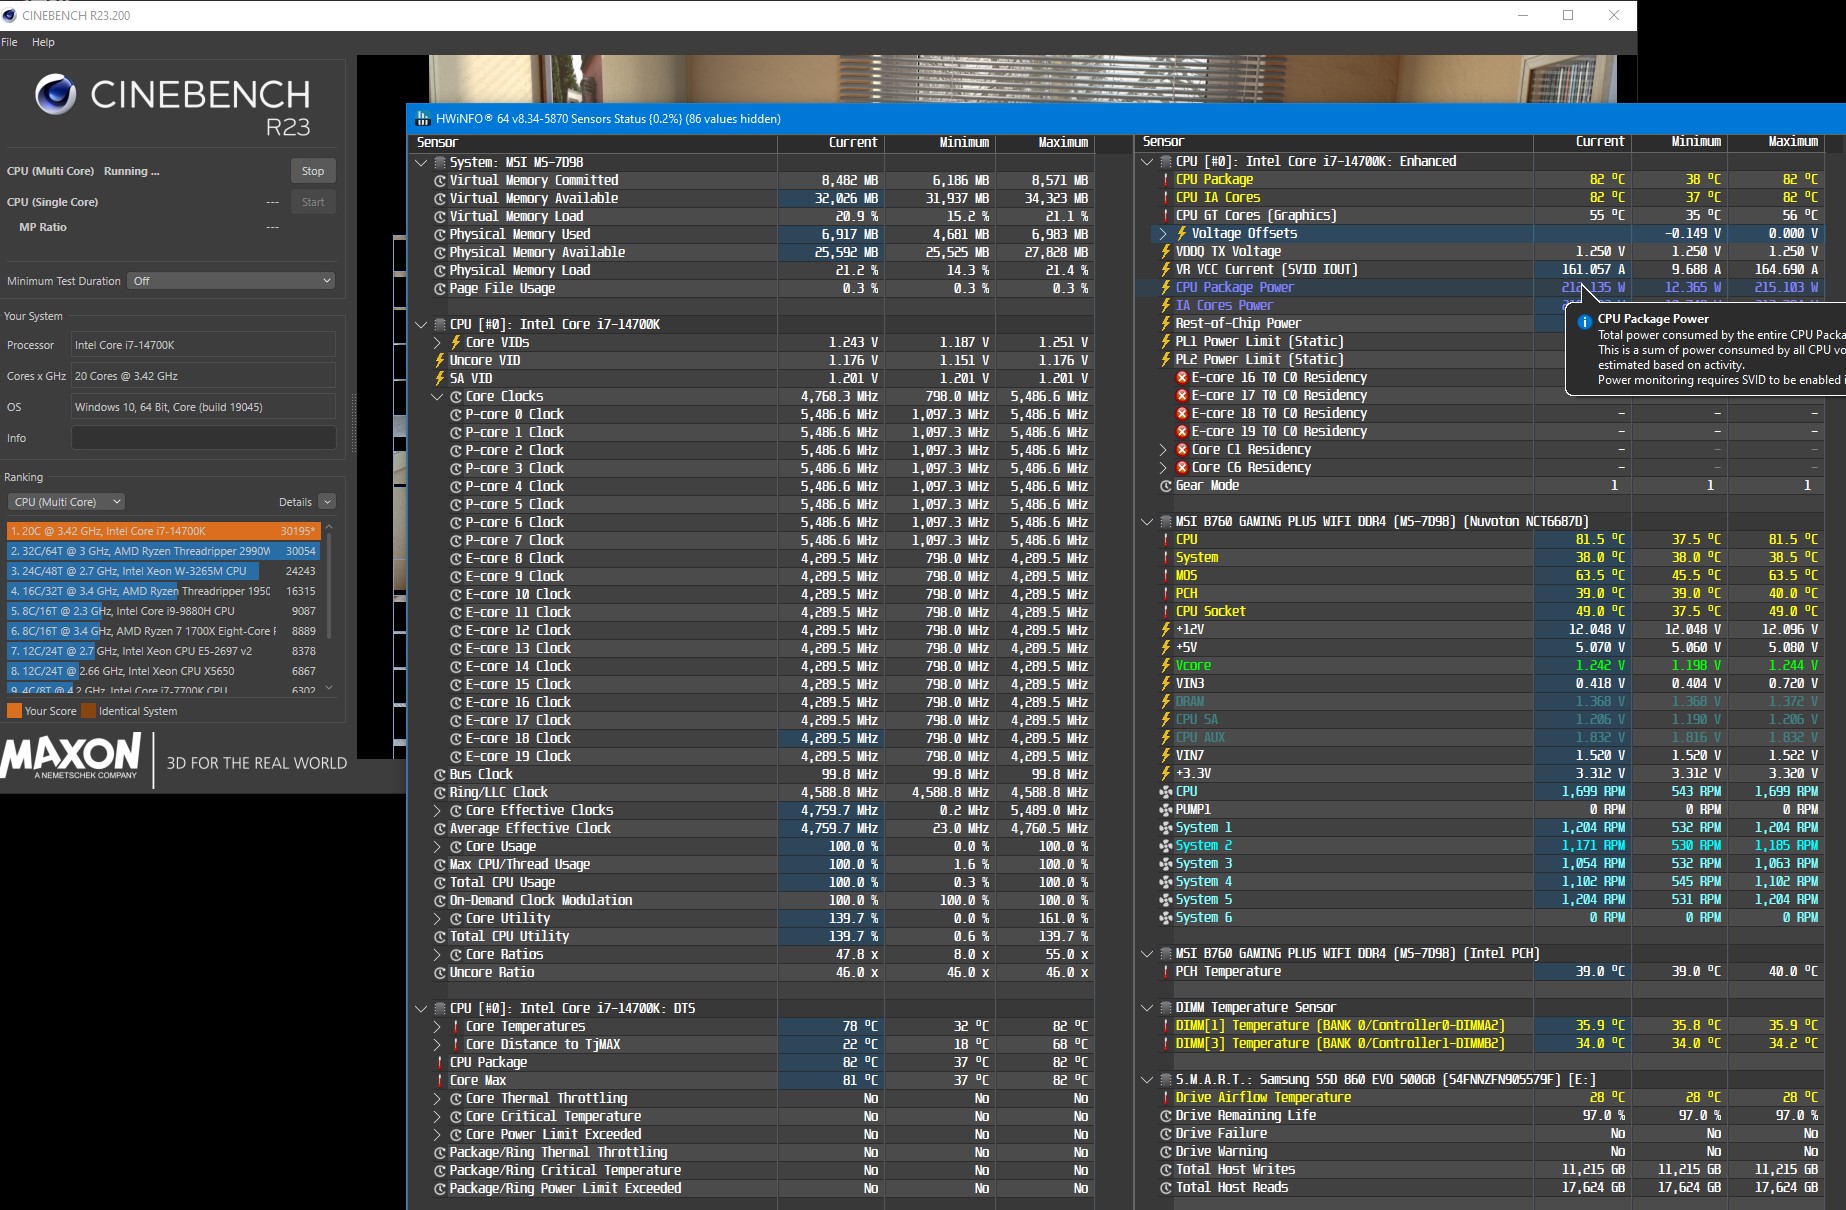Click the lightning bolt icon next to SA VID
This screenshot has width=1846, height=1210.
(x=440, y=379)
